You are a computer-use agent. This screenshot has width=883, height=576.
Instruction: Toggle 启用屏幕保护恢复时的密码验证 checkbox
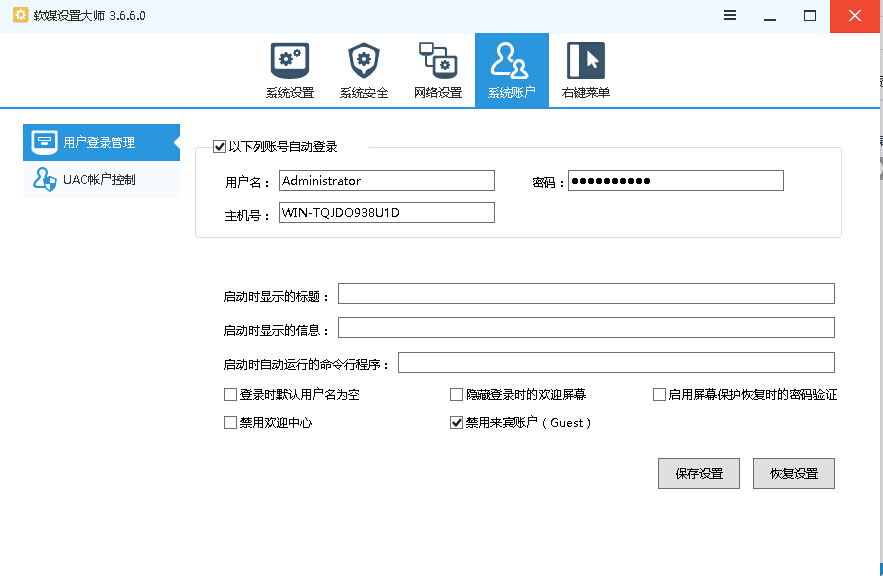[x=659, y=395]
